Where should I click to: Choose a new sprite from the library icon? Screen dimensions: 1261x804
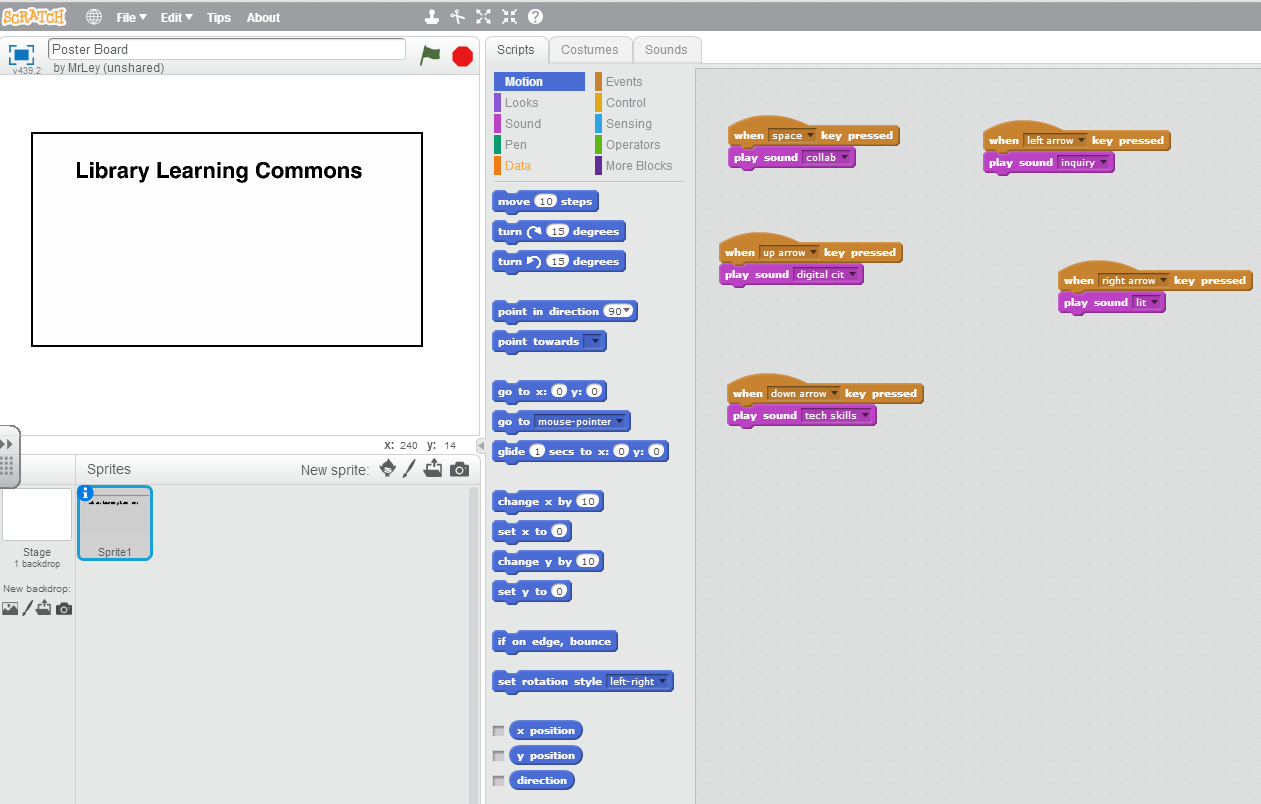click(388, 469)
